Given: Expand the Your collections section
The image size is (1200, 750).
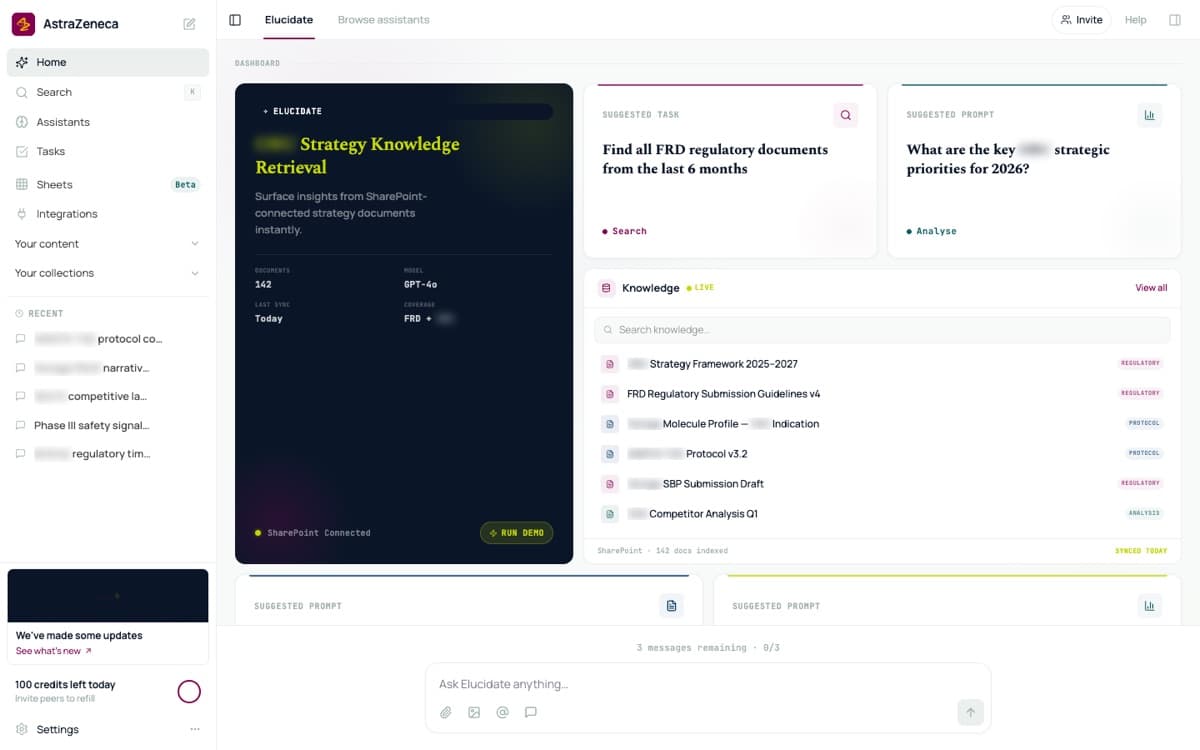Looking at the screenshot, I should [x=108, y=273].
